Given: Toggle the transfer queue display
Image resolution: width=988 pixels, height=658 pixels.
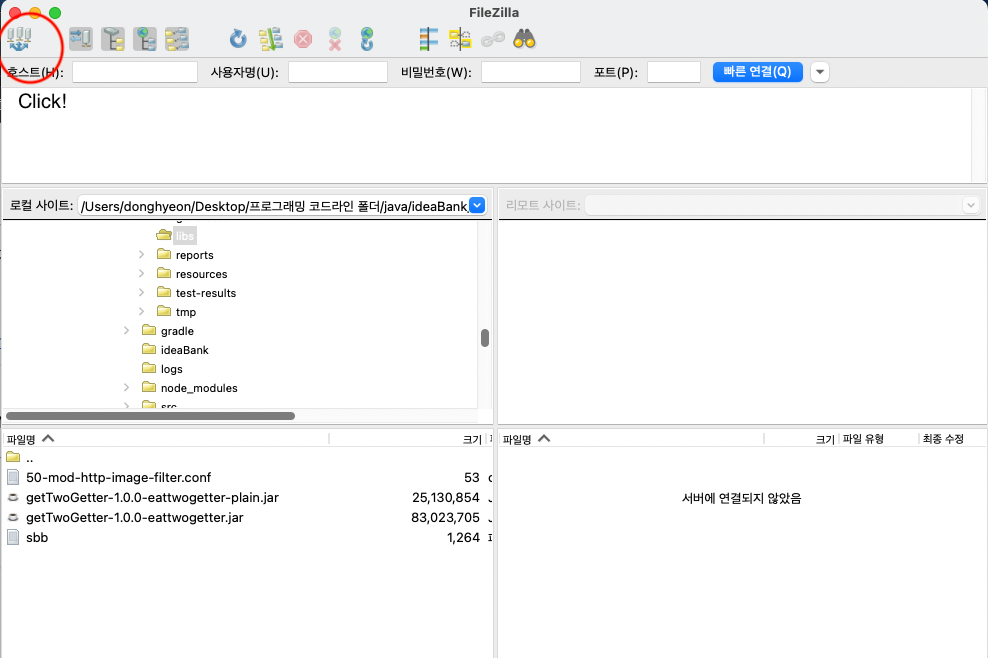Looking at the screenshot, I should tap(177, 39).
